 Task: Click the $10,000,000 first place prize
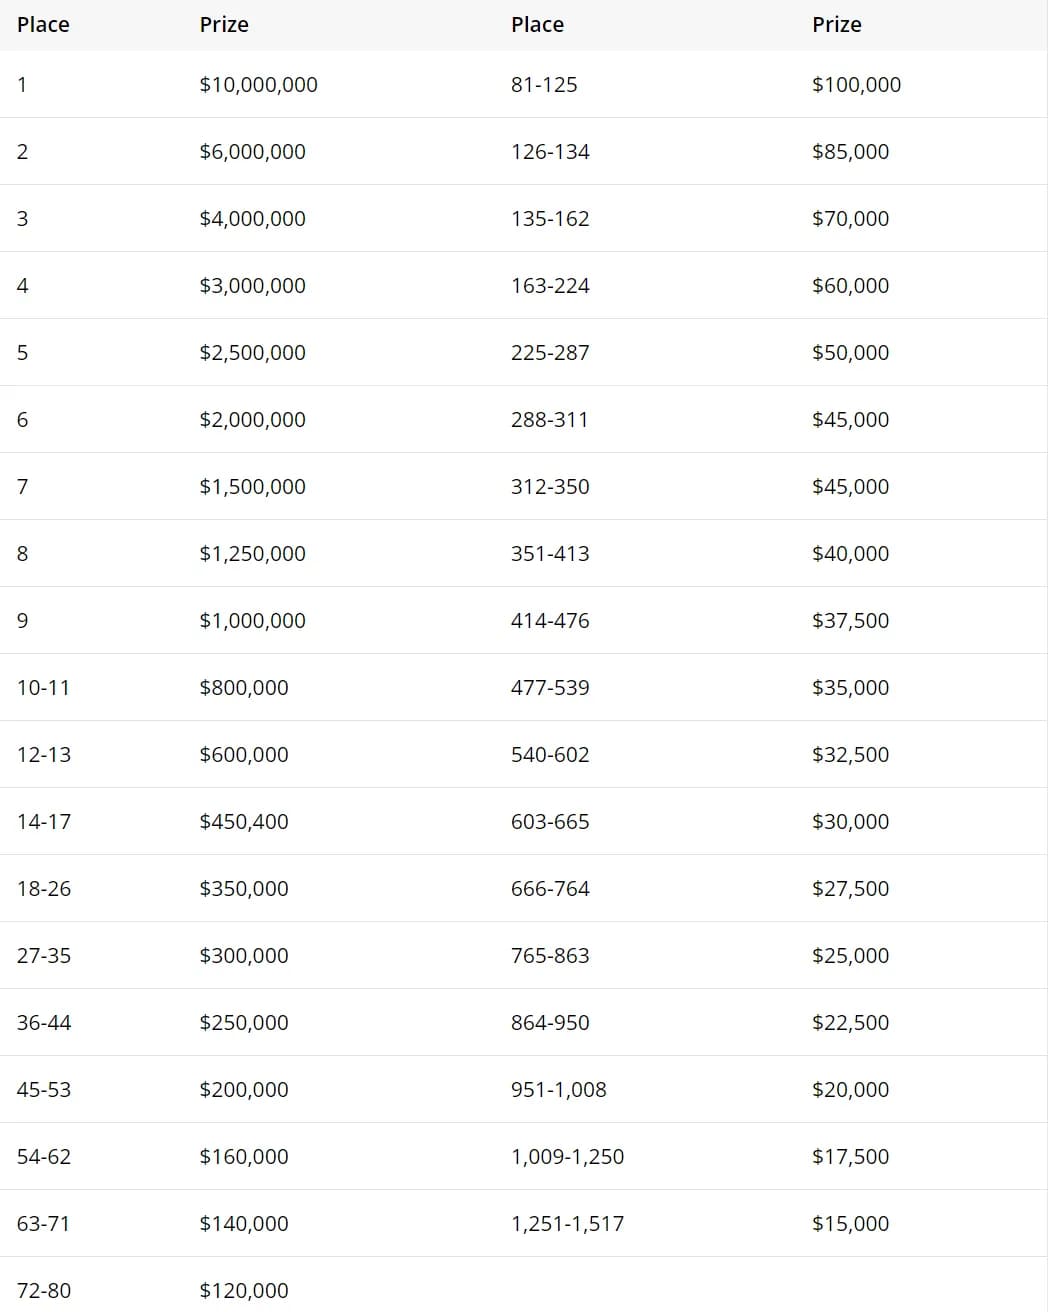tap(258, 85)
